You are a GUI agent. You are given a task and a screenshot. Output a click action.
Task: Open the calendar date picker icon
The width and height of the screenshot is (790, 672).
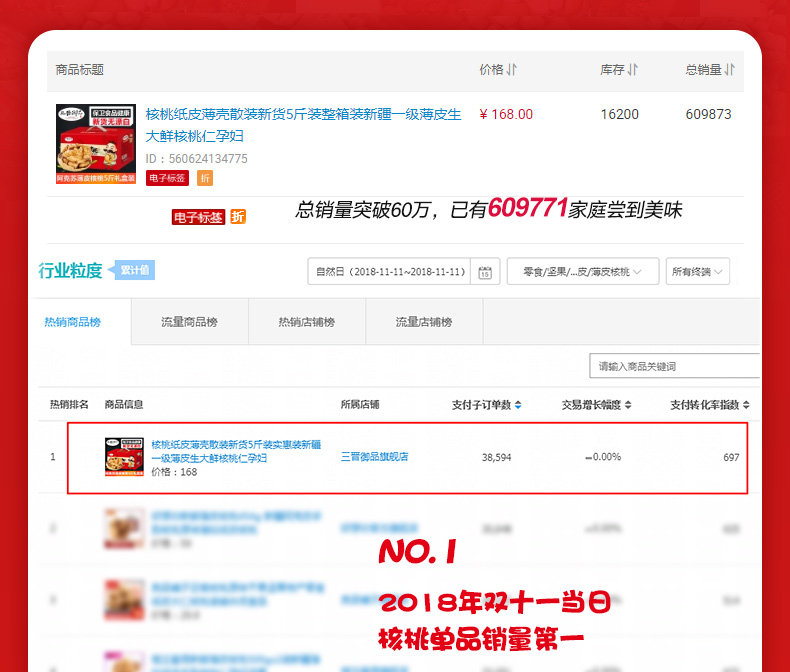pos(485,272)
